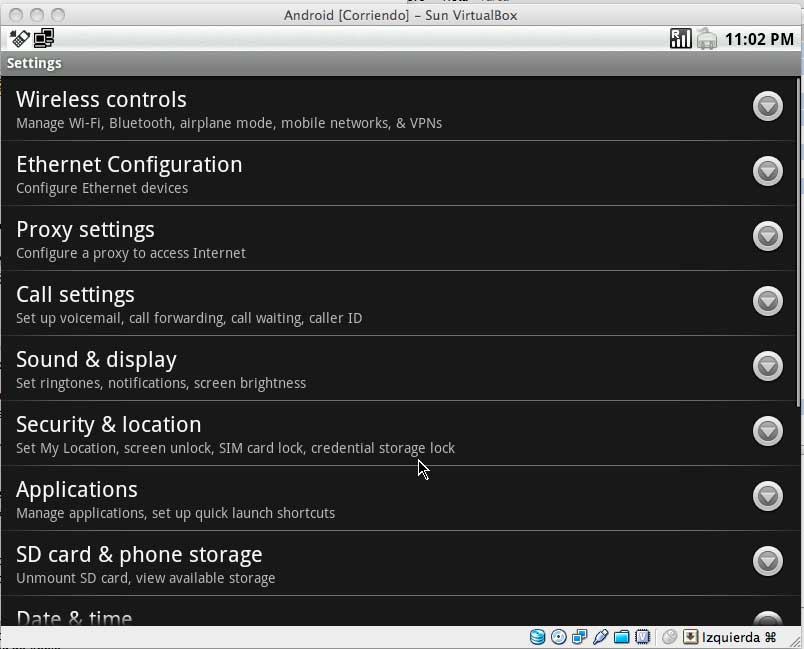804x649 pixels.
Task: Click the window title 'Android [Corriendo] – Sun VirtualBox'
Action: point(400,15)
